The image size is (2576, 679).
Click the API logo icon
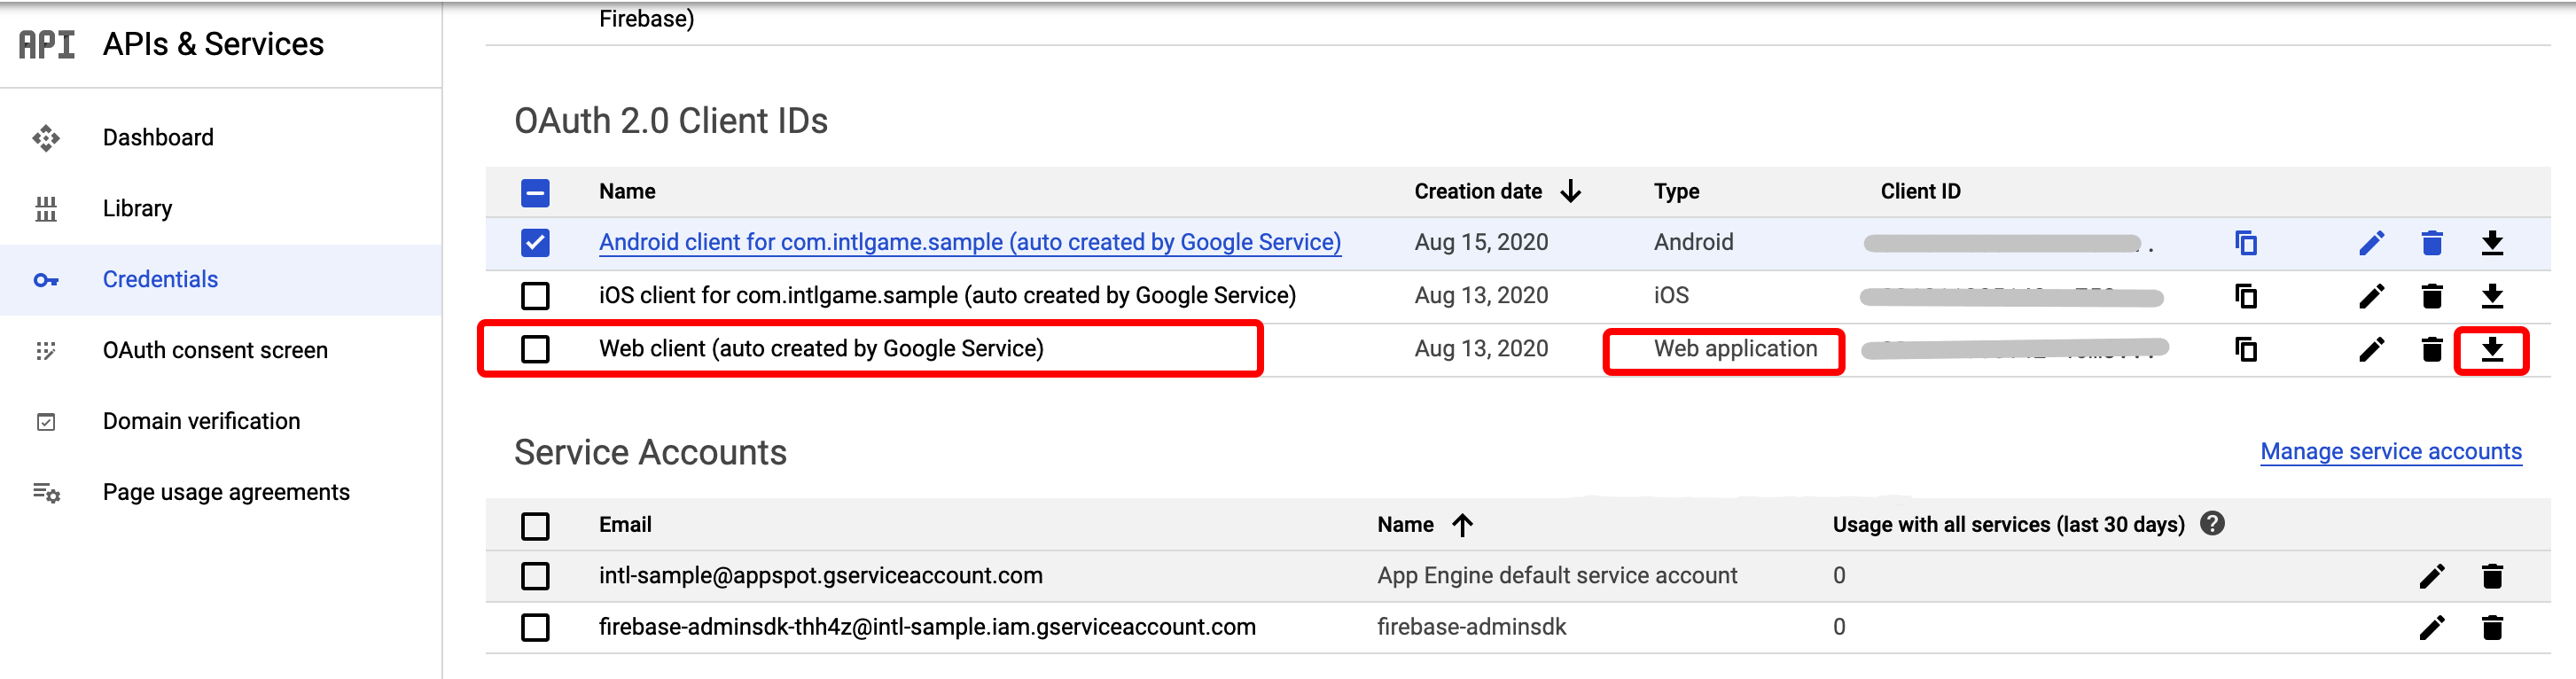tap(46, 44)
